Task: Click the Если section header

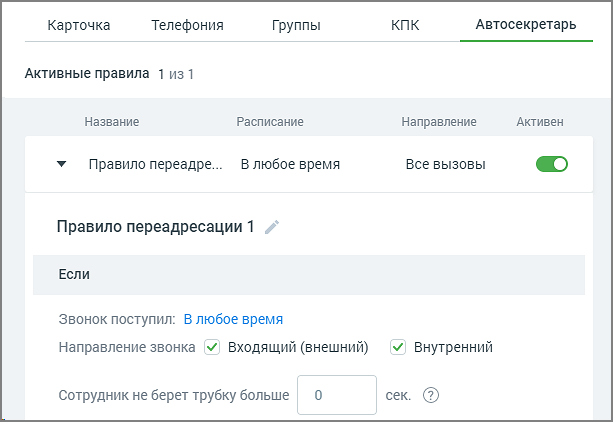Action: 309,275
